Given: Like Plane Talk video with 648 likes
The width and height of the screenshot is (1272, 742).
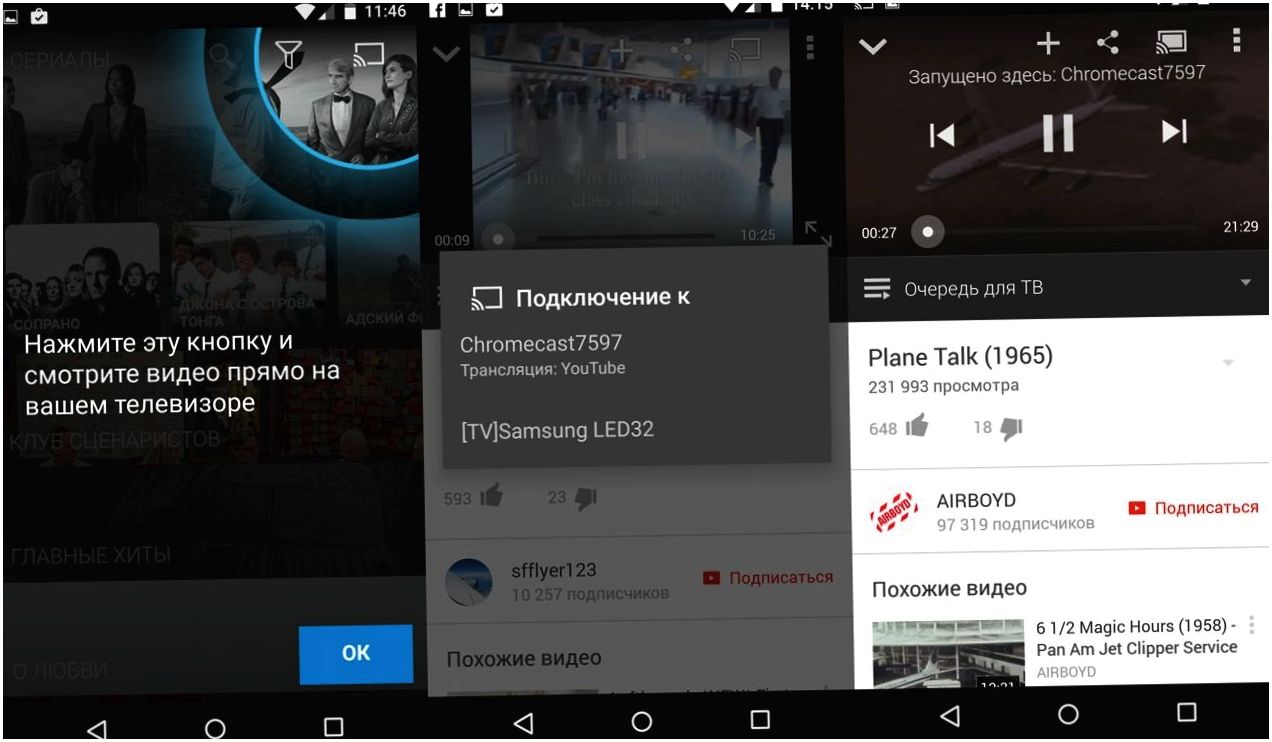Looking at the screenshot, I should tap(916, 427).
